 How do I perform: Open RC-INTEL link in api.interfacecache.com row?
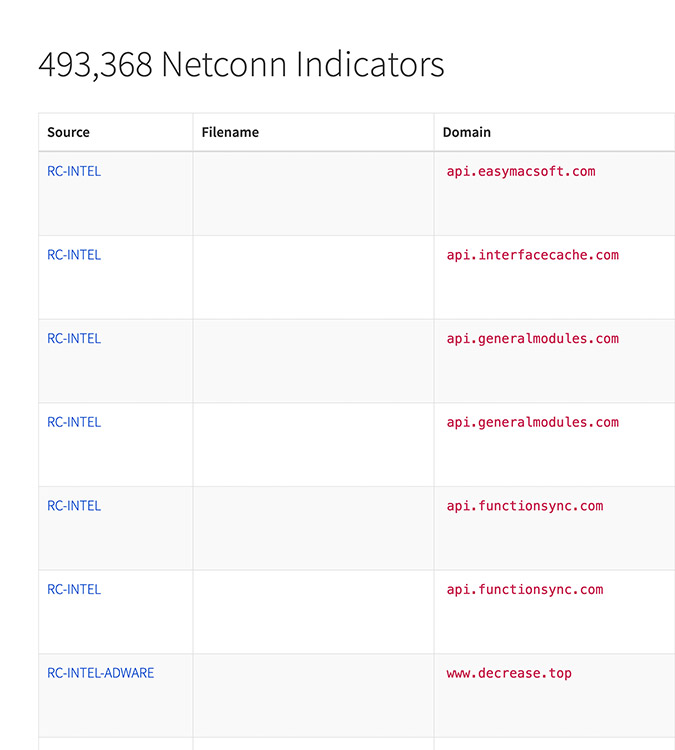click(x=74, y=255)
